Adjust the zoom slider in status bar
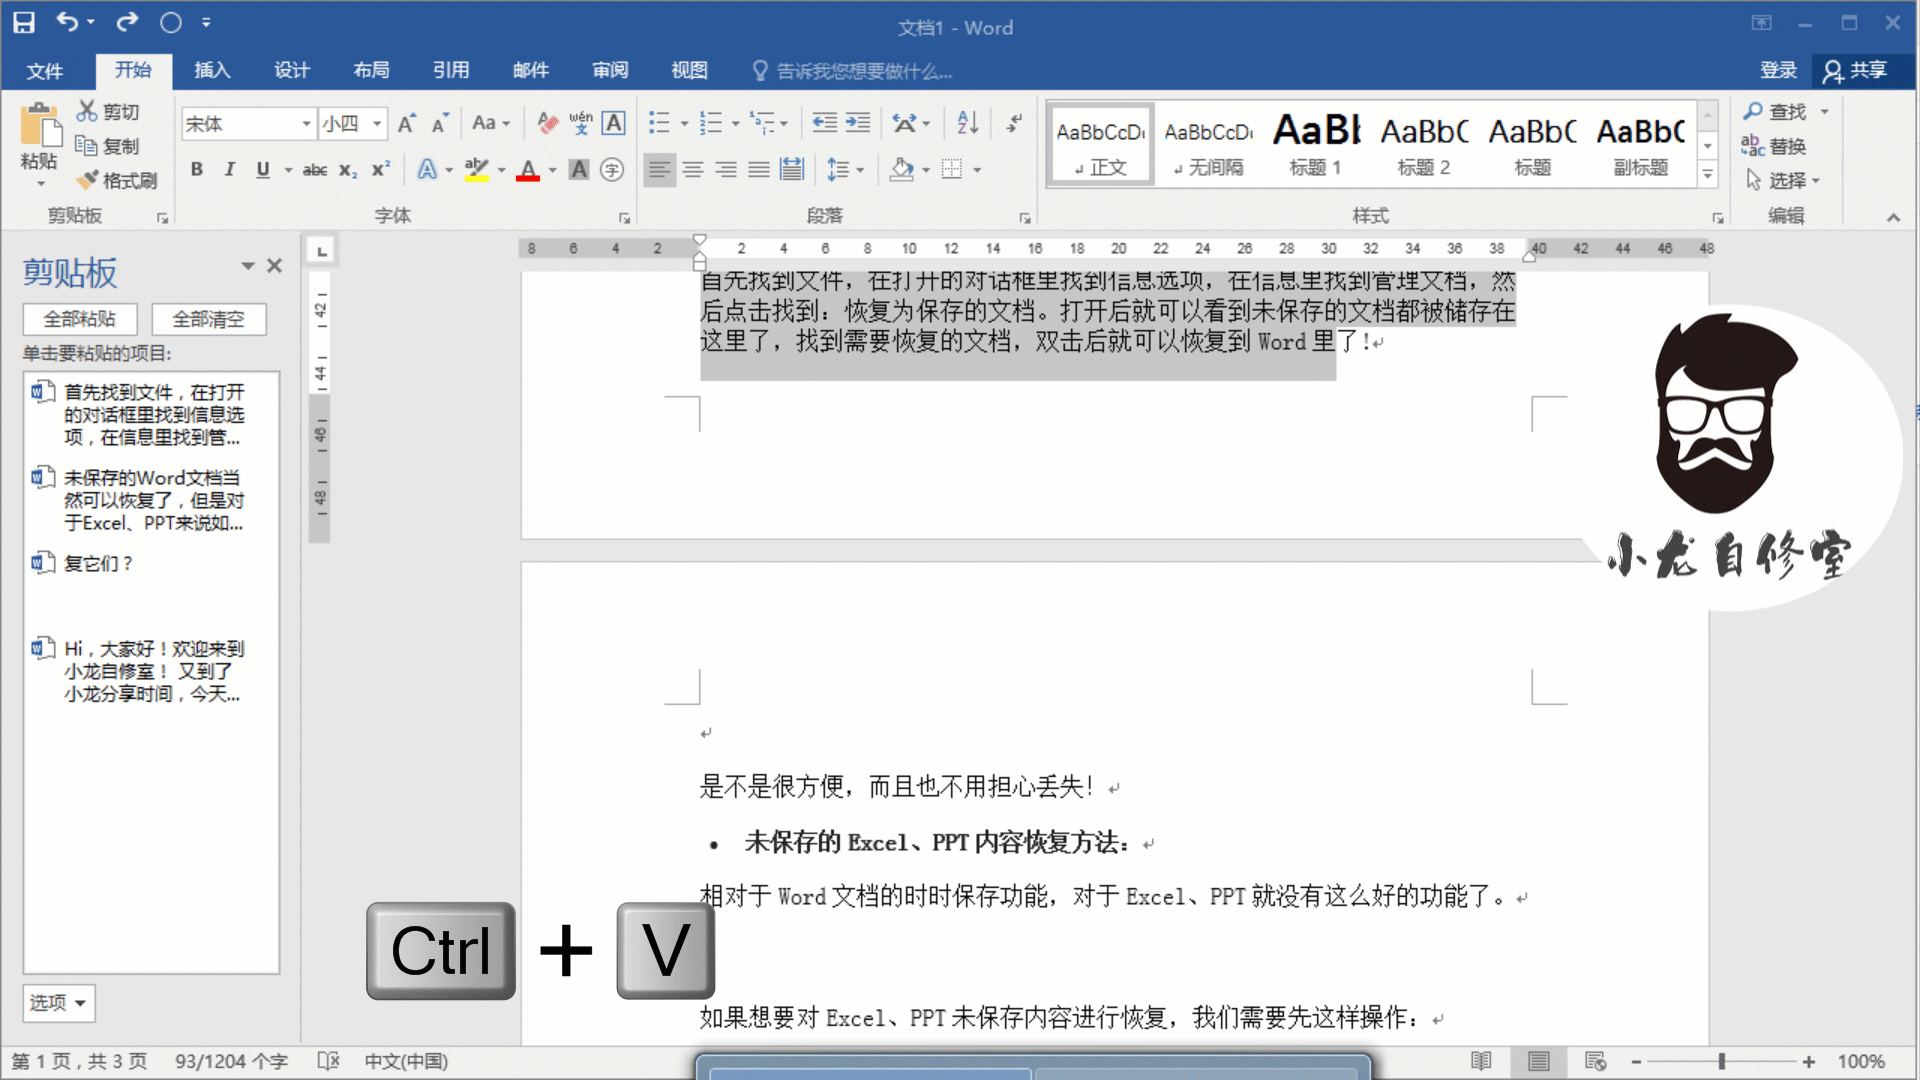This screenshot has height=1080, width=1920. (1721, 1061)
